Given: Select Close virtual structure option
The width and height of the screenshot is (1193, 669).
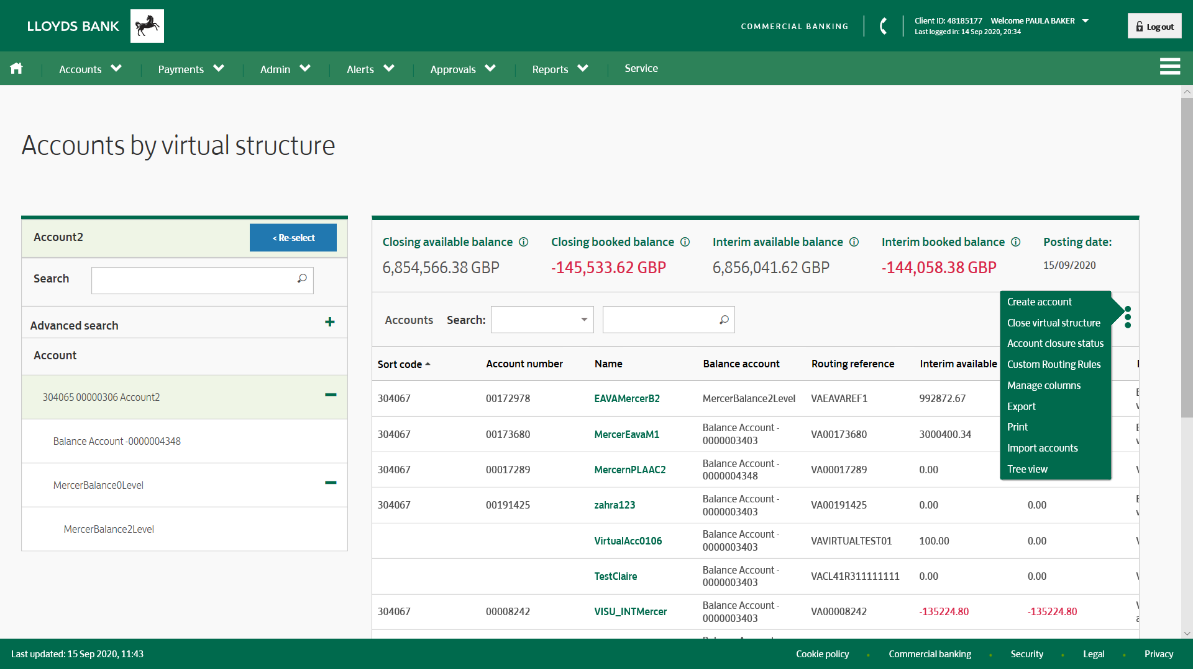Looking at the screenshot, I should tap(1053, 323).
